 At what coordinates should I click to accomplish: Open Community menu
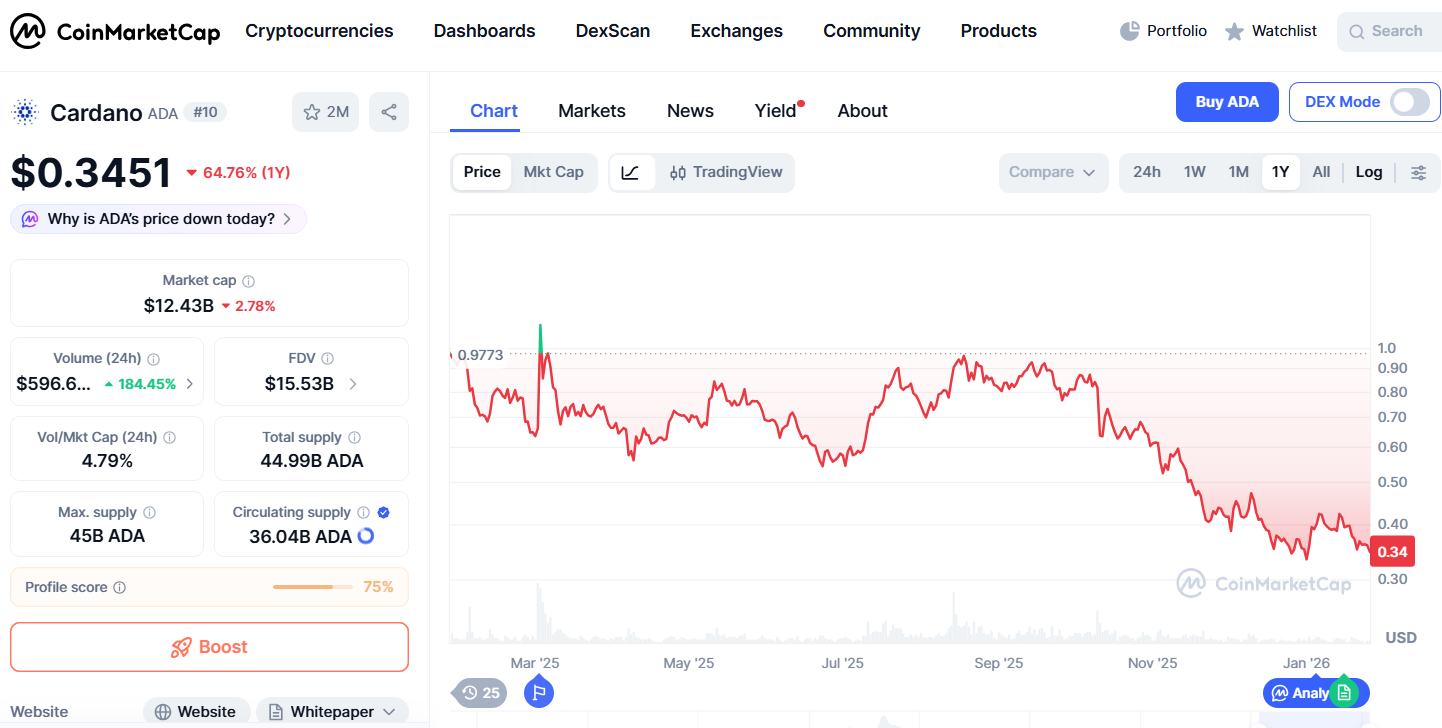[x=872, y=31]
